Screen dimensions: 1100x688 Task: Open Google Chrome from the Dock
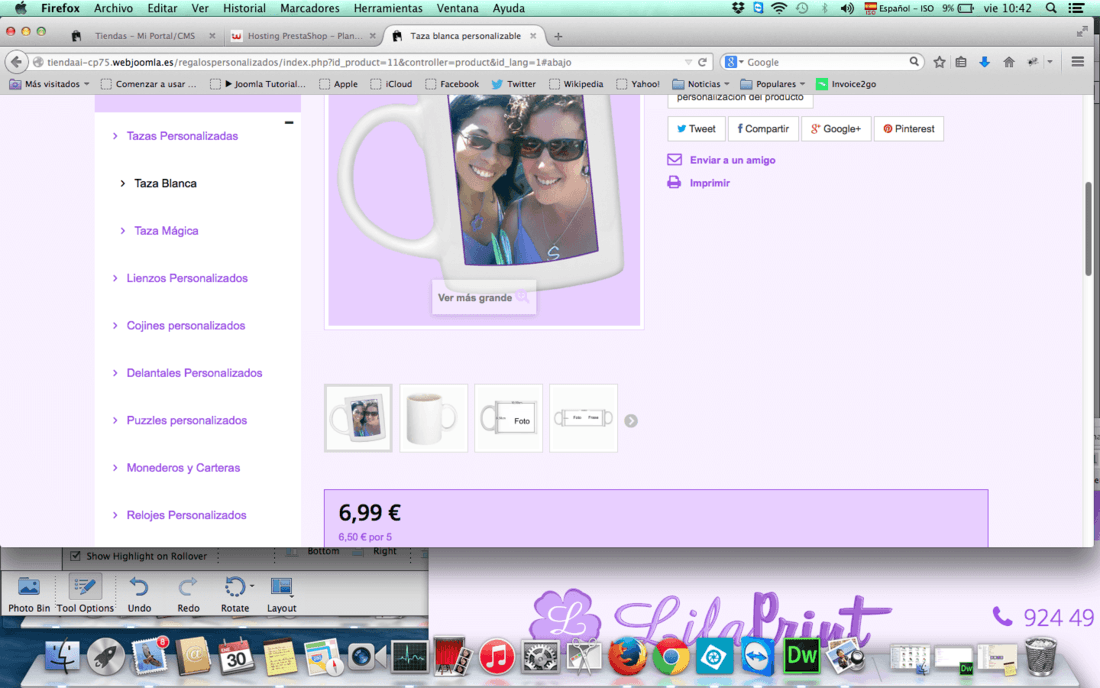tap(671, 656)
